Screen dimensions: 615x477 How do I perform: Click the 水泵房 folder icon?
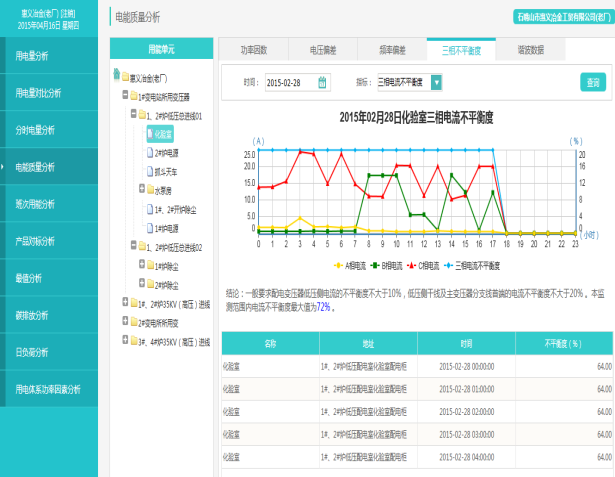[x=149, y=189]
